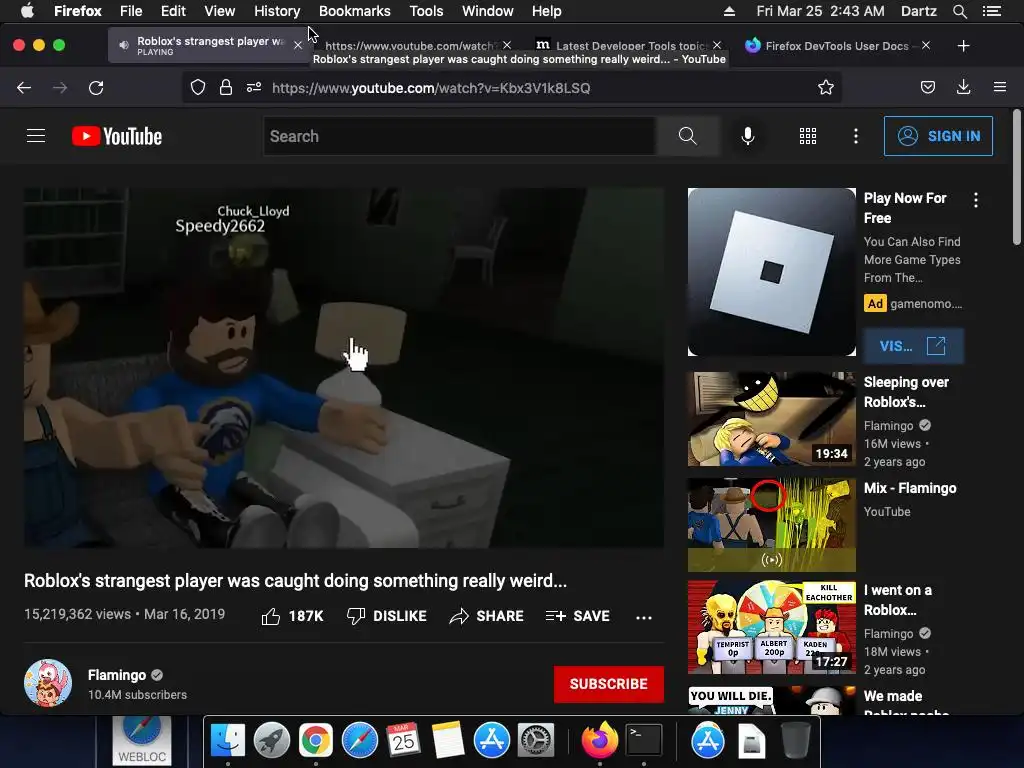Viewport: 1024px width, 768px height.
Task: Open site permissions icon in address bar
Action: point(254,88)
